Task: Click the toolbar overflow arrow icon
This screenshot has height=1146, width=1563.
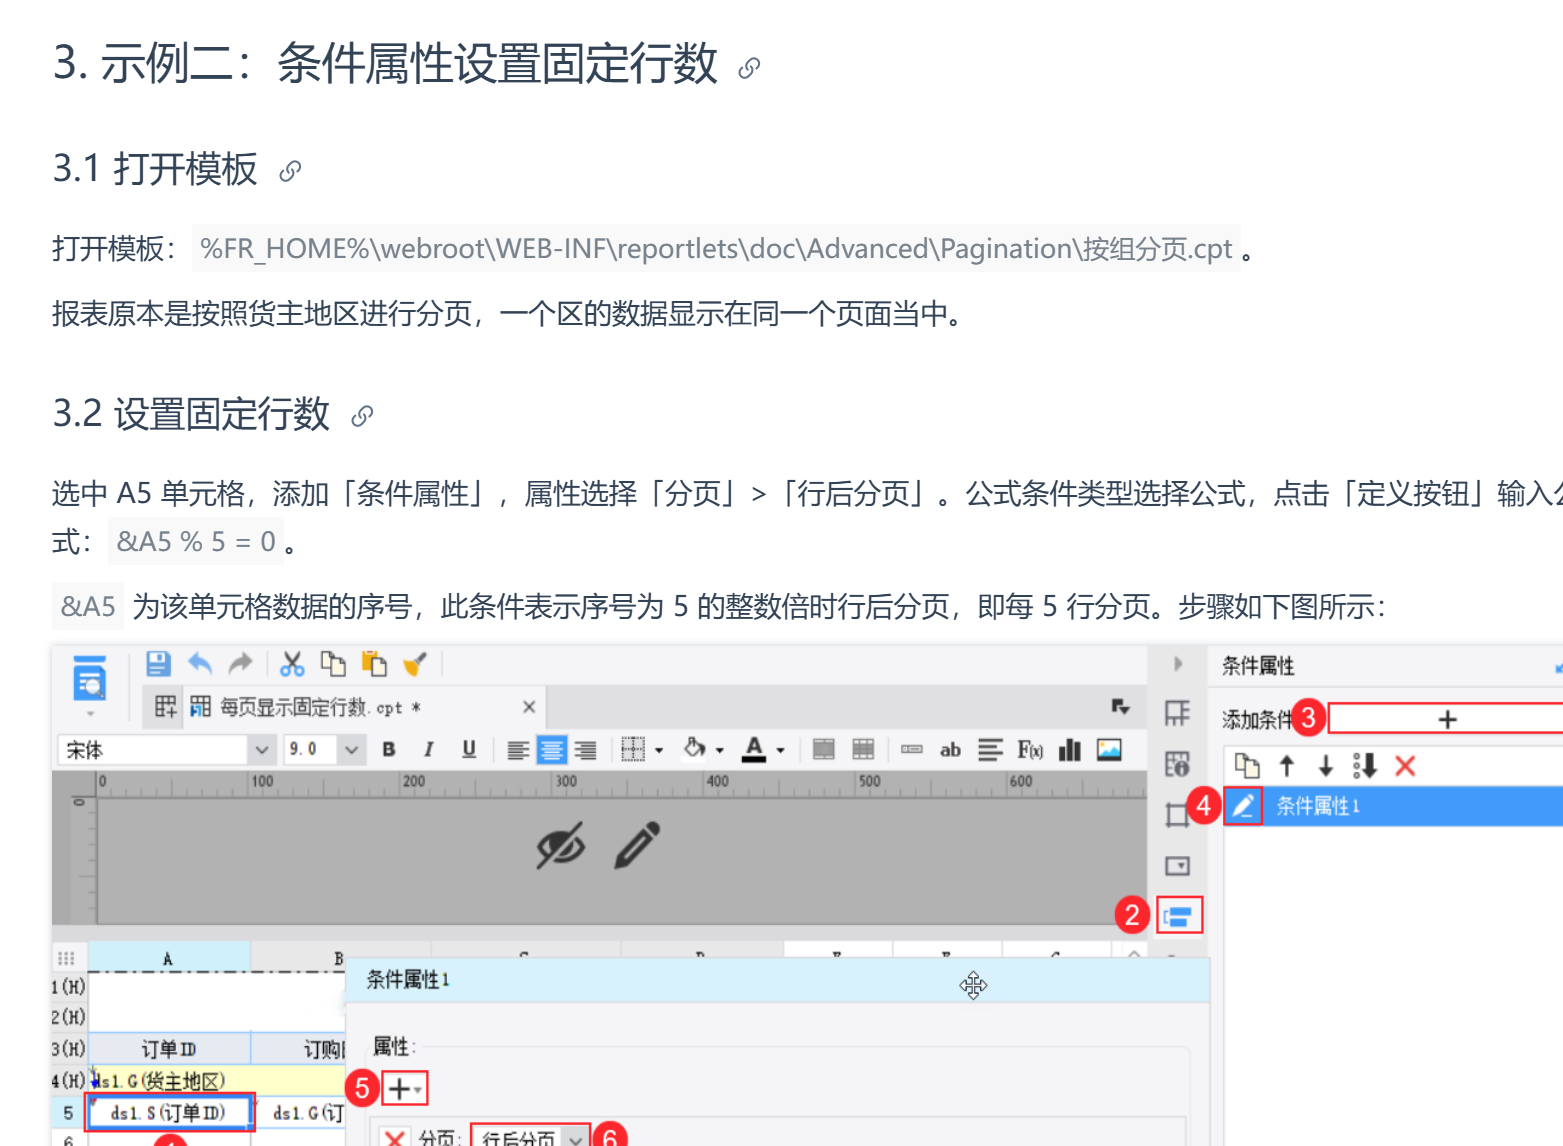Action: [x=1120, y=707]
